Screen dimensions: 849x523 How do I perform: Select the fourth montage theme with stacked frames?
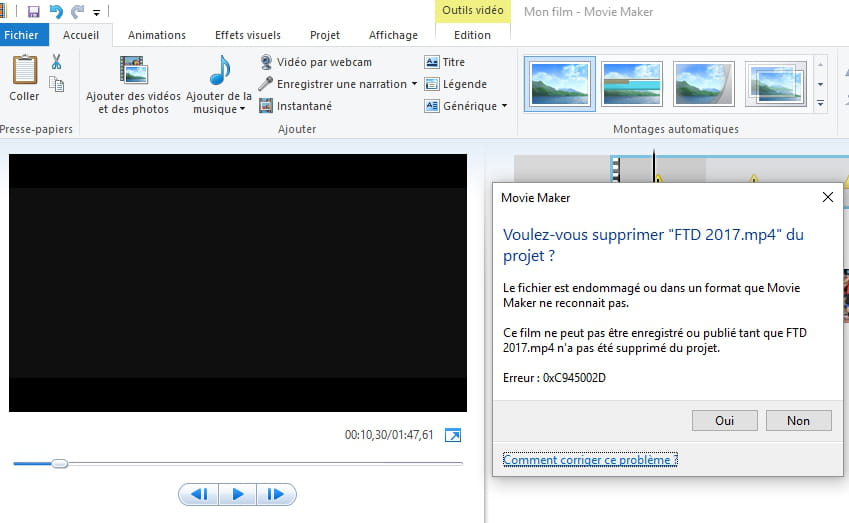(775, 84)
